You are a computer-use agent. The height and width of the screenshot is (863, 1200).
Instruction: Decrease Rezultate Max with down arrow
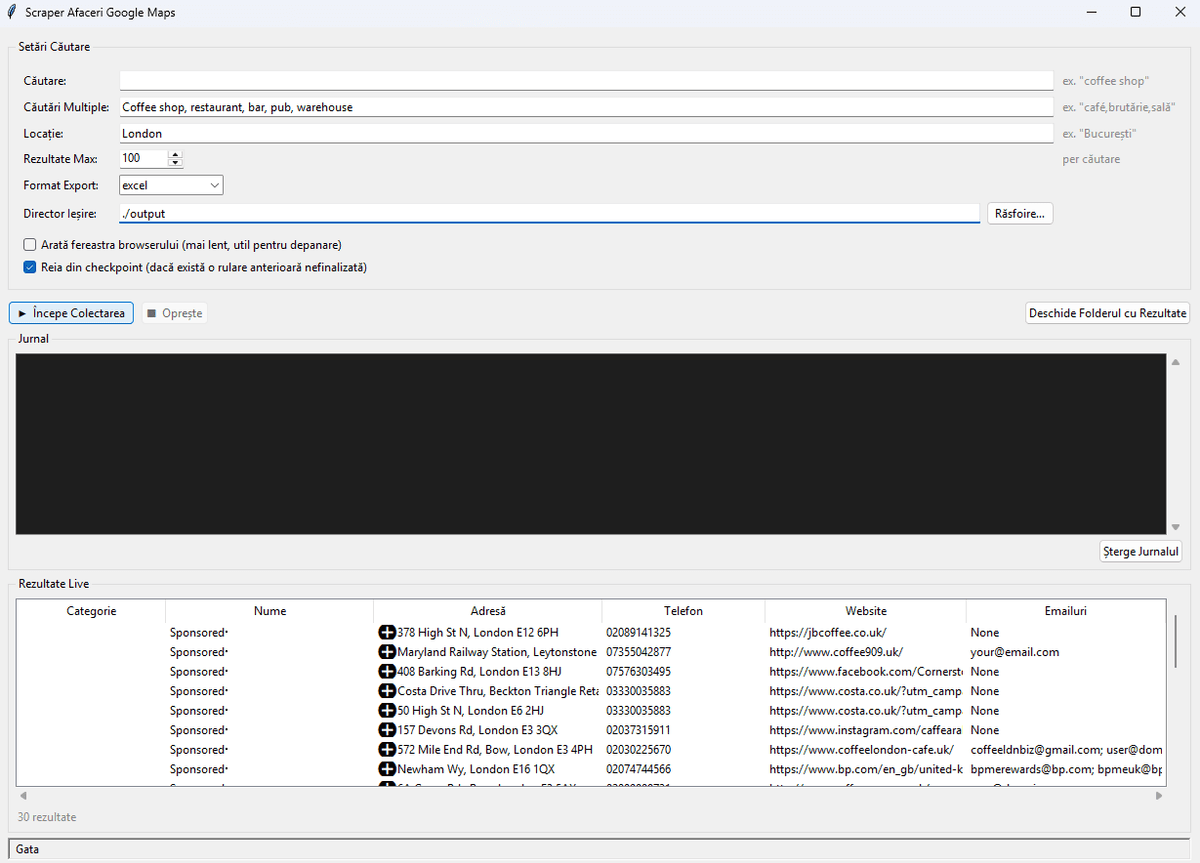(176, 162)
